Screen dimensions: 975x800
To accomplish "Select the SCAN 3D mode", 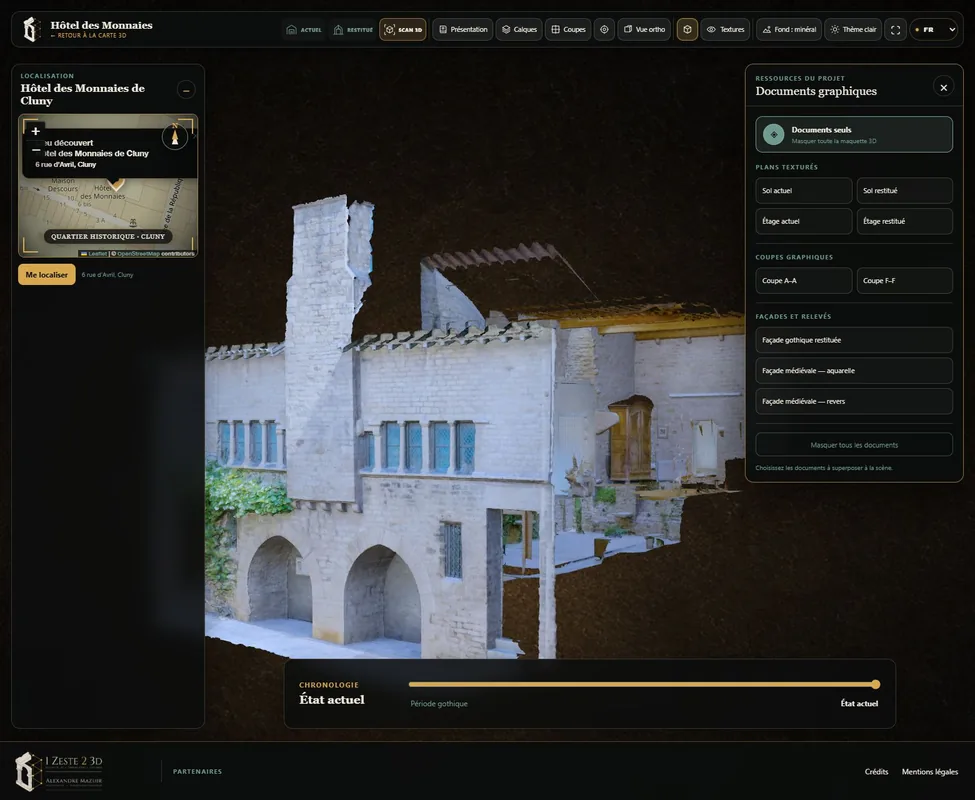I will coord(403,29).
